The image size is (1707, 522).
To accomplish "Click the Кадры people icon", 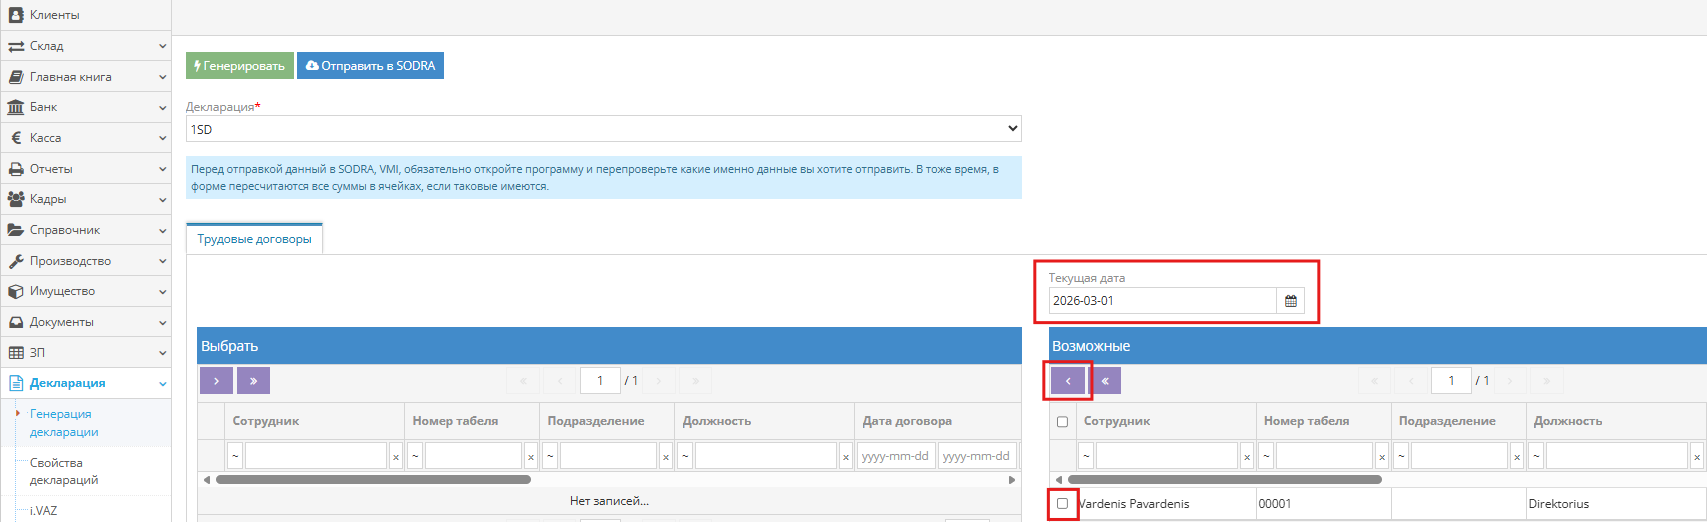I will (x=16, y=199).
